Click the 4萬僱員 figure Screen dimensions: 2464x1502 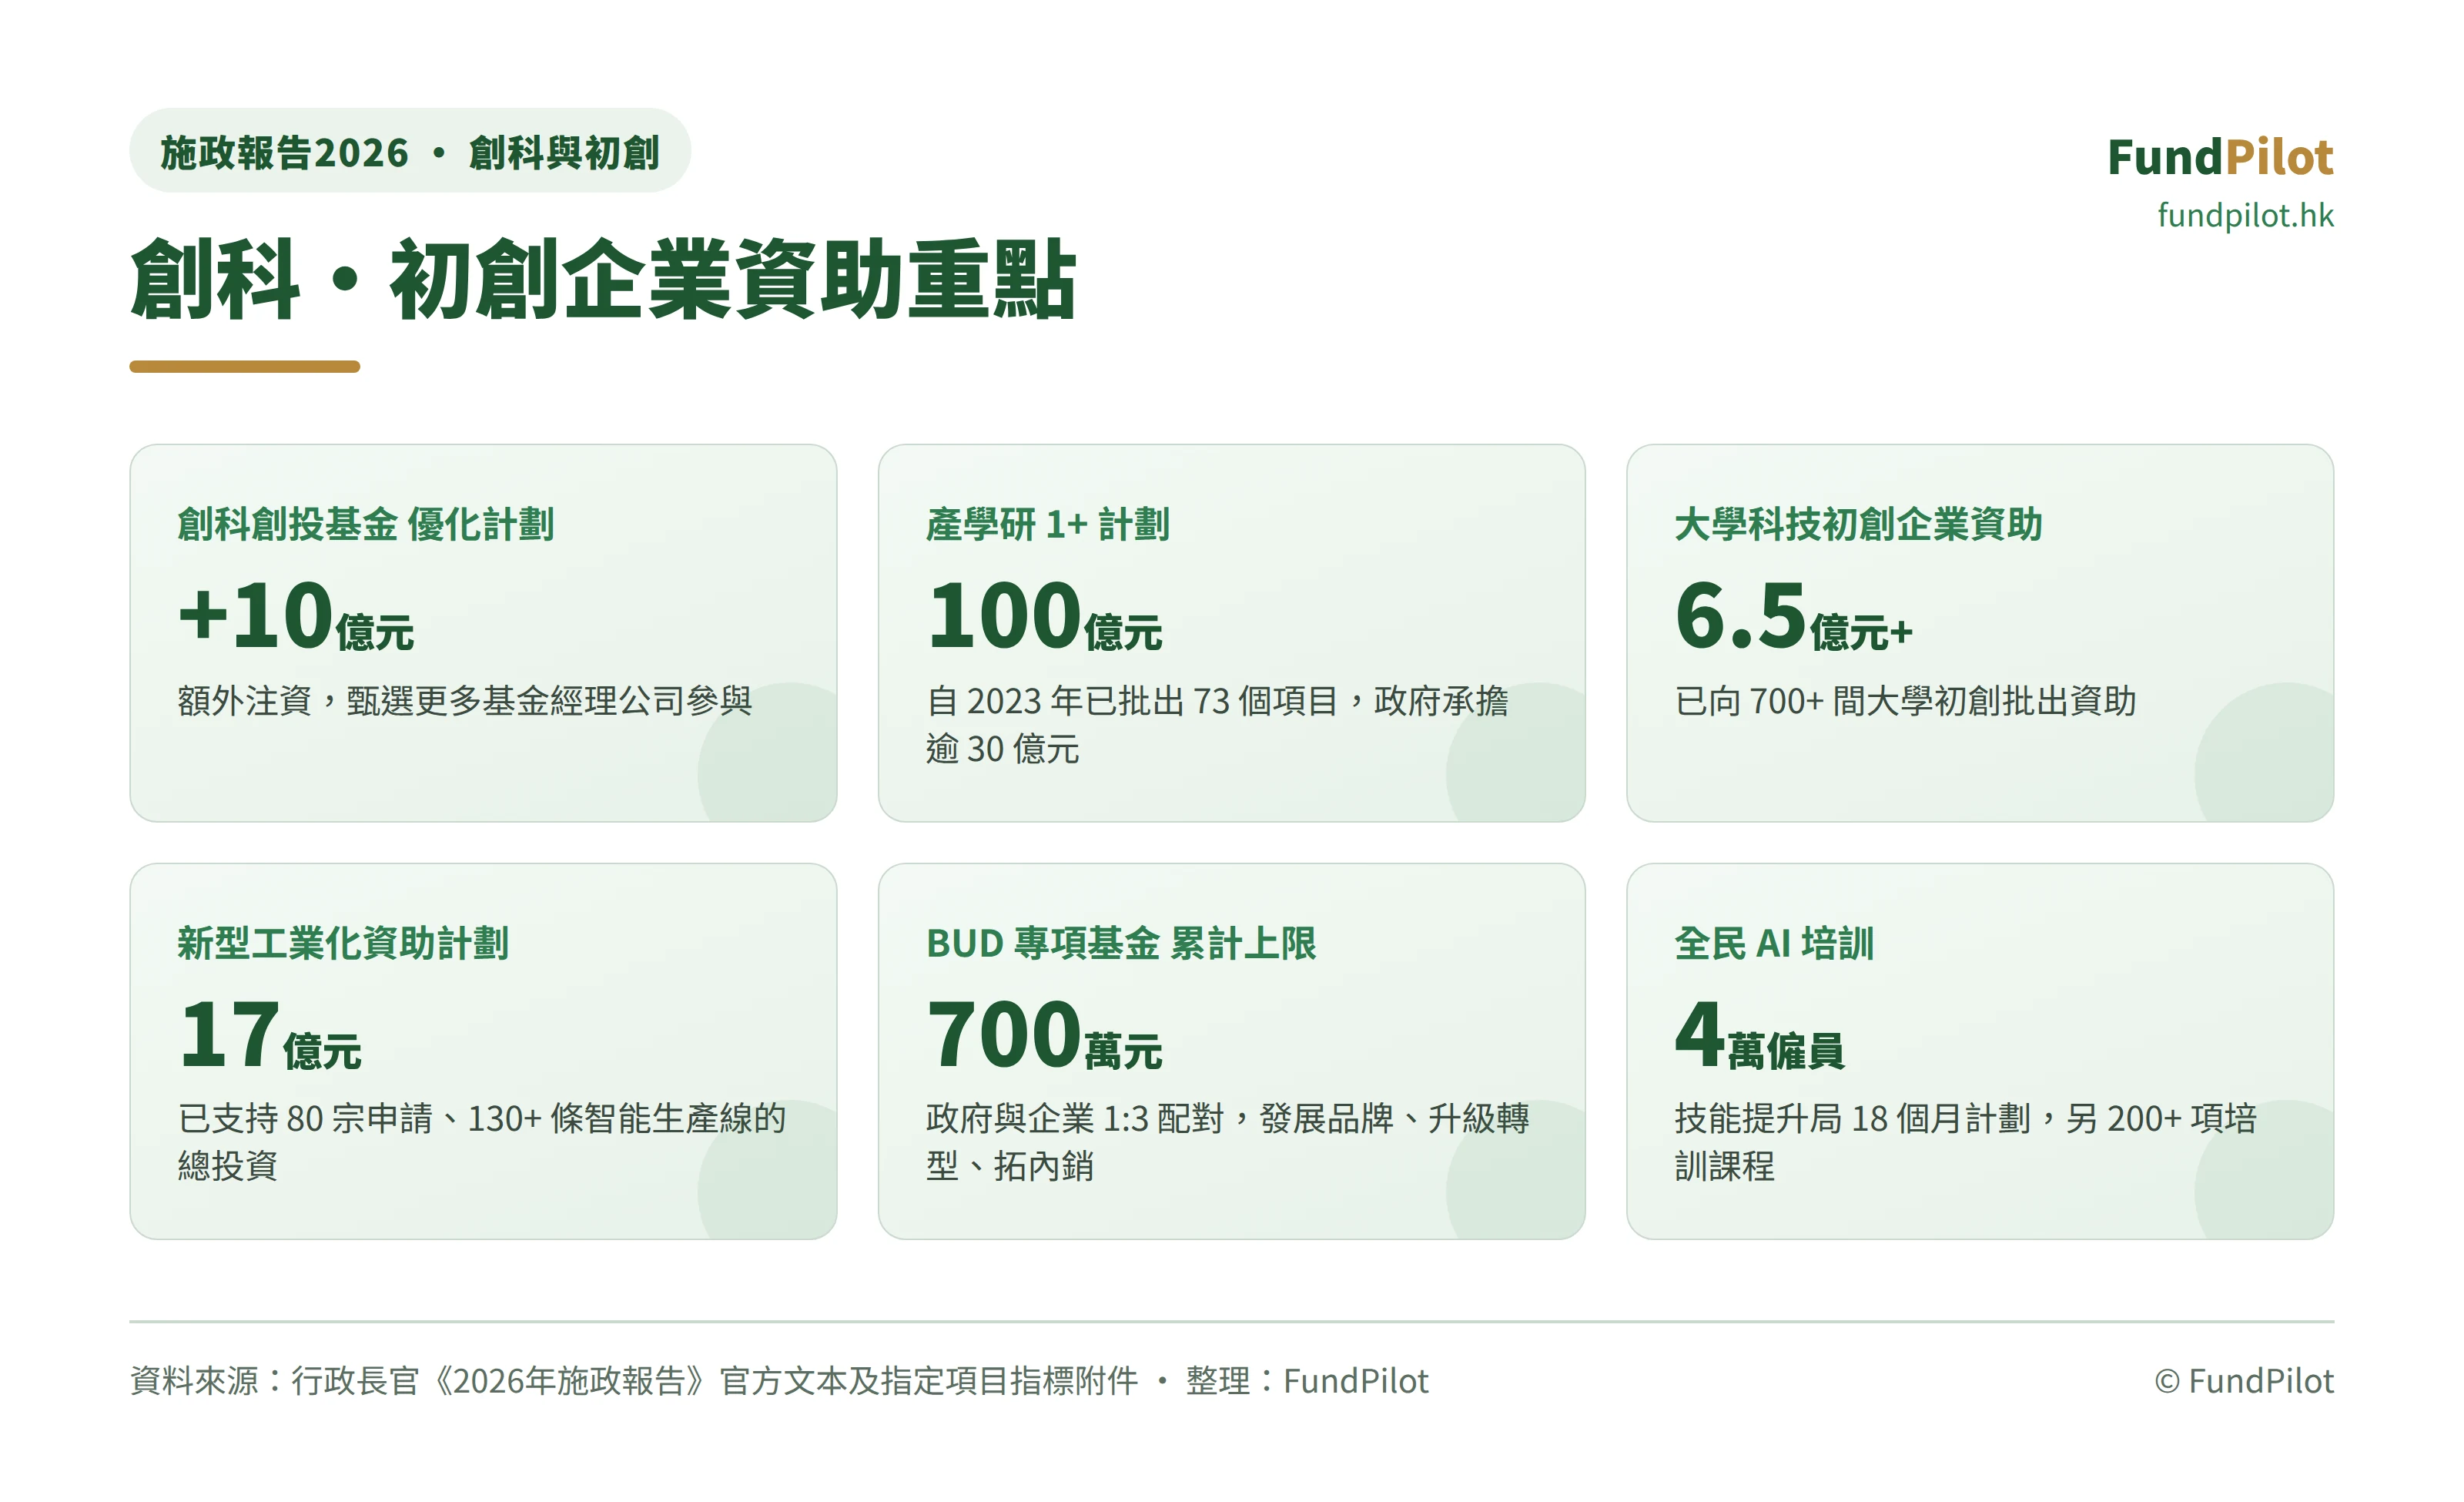(1760, 1035)
